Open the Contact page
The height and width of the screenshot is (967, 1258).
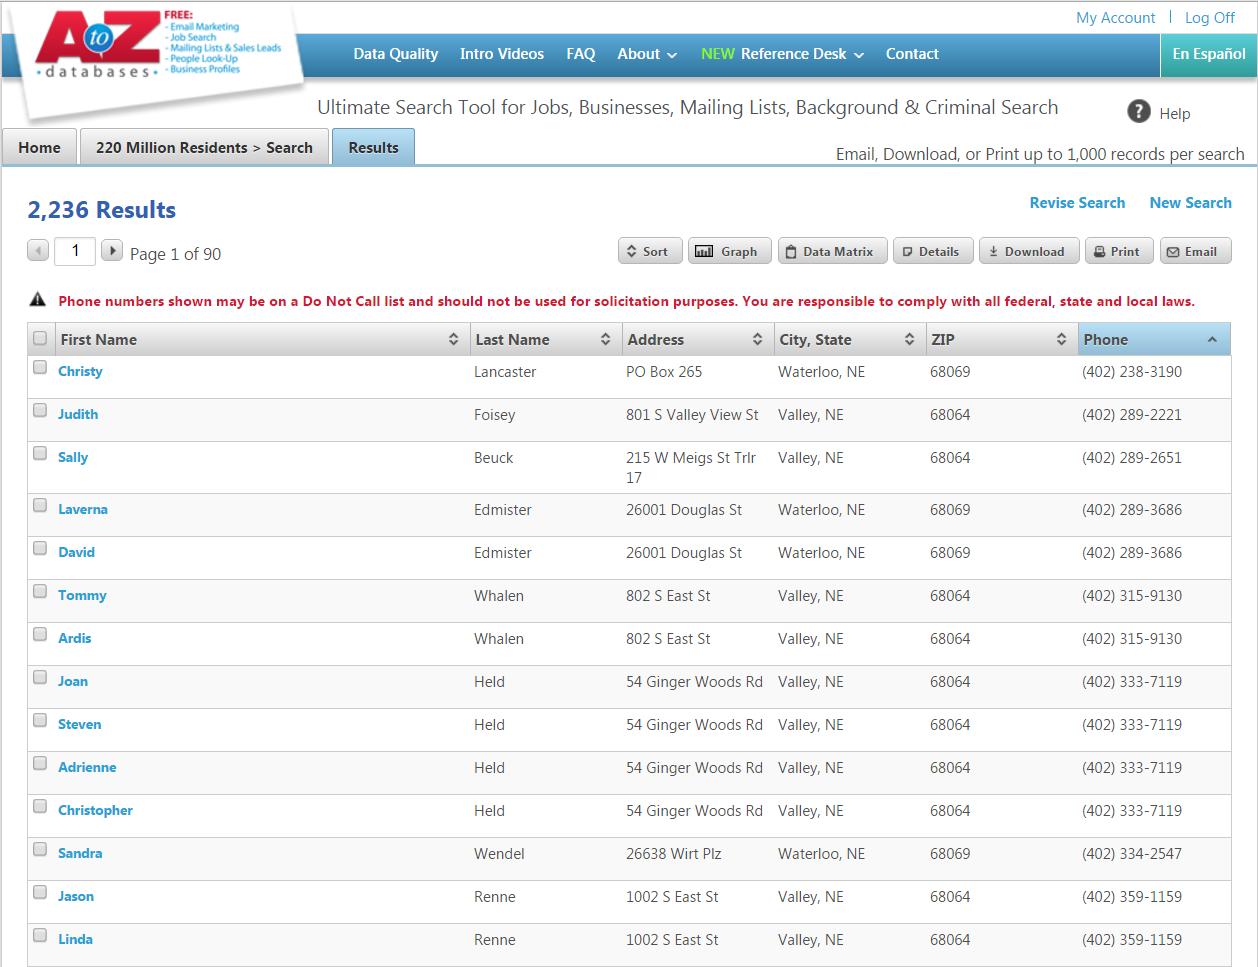coord(912,54)
